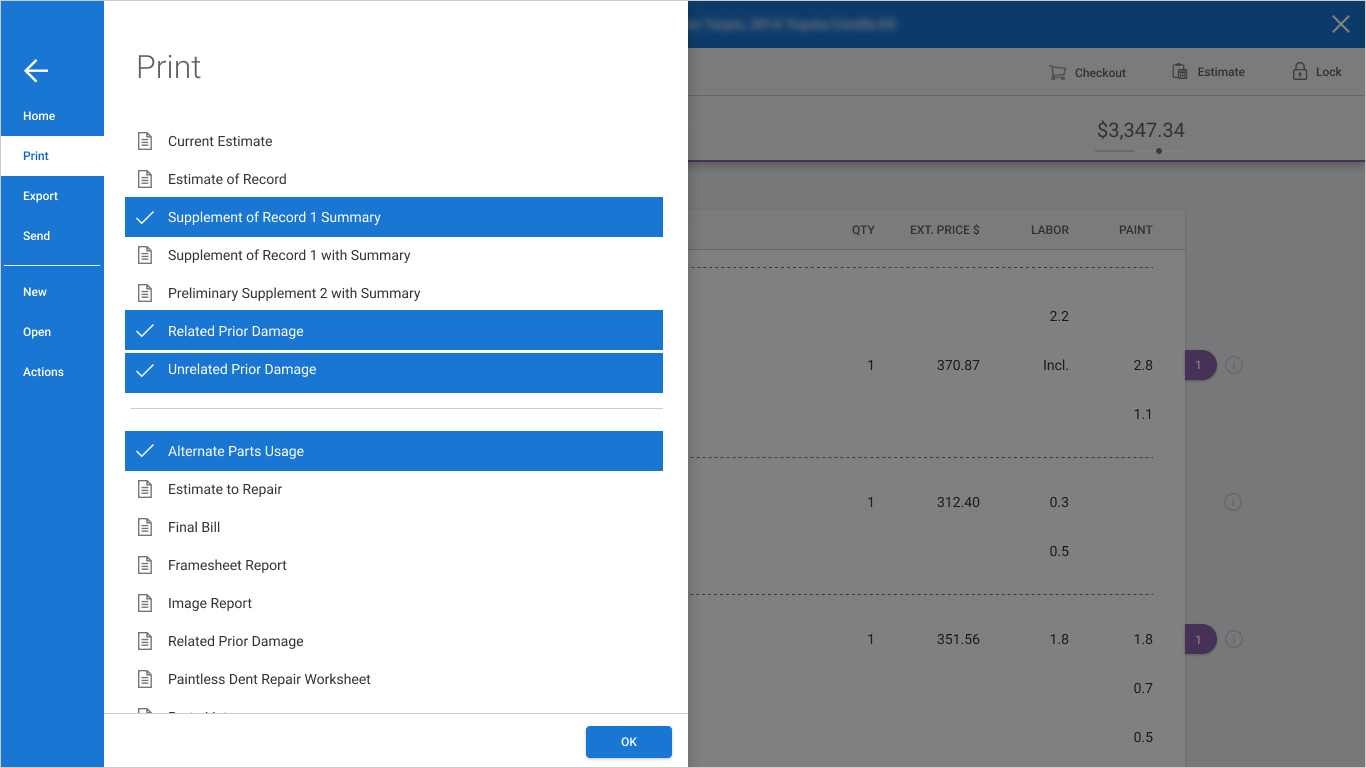Click the Checkout cart icon

[x=1057, y=72]
